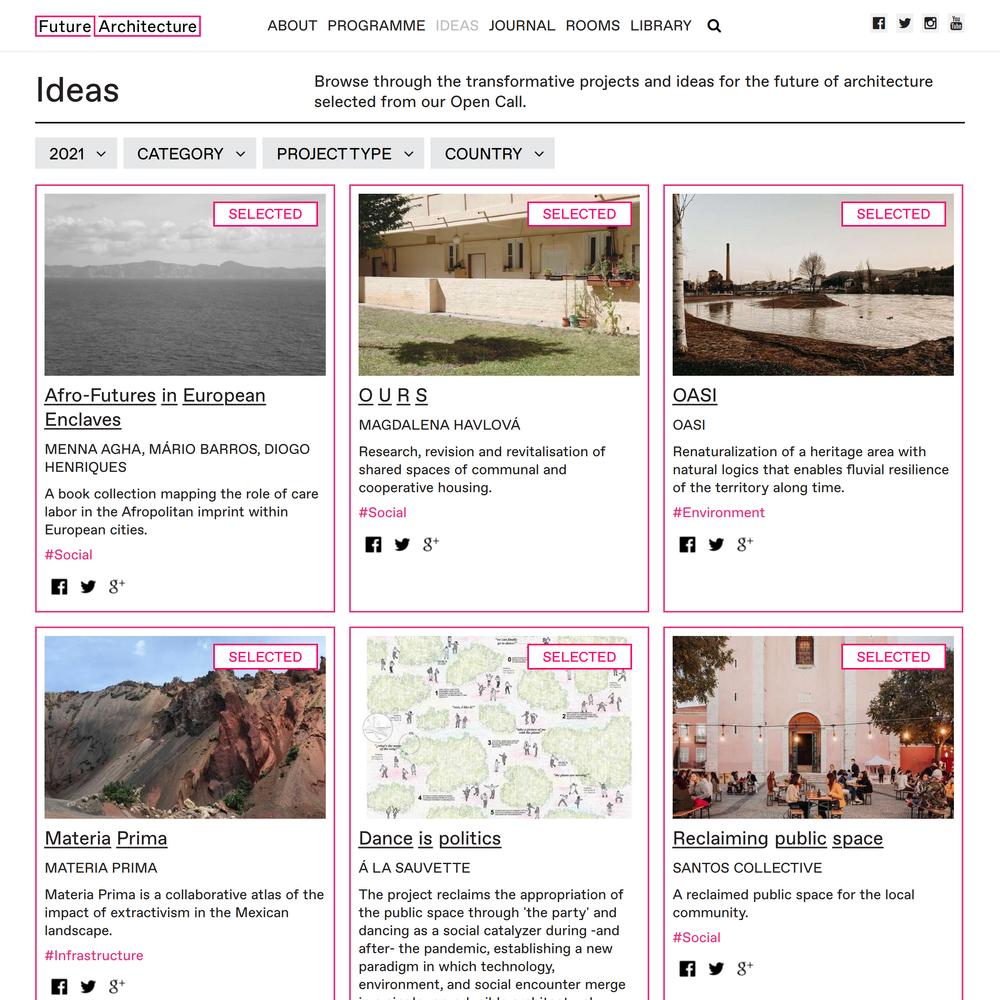The width and height of the screenshot is (1000, 1000).
Task: Open the PROJECT TYPE filter dropdown
Action: click(x=343, y=154)
